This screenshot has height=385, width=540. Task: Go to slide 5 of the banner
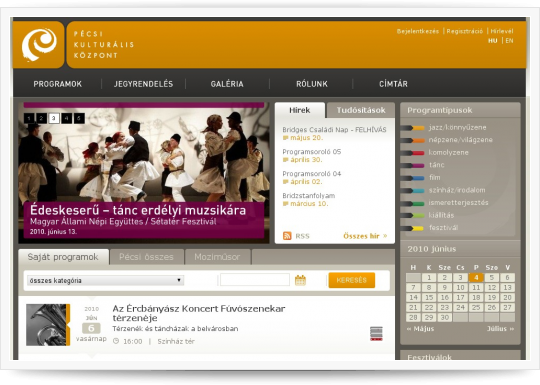(x=79, y=118)
